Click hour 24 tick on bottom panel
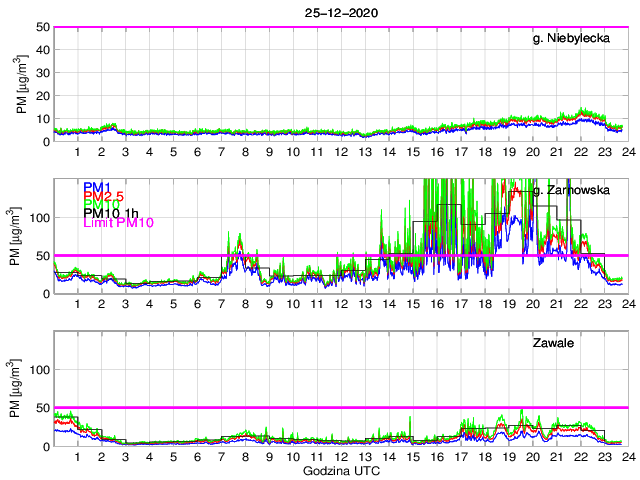Image resolution: width=640 pixels, height=480 pixels. 627,457
